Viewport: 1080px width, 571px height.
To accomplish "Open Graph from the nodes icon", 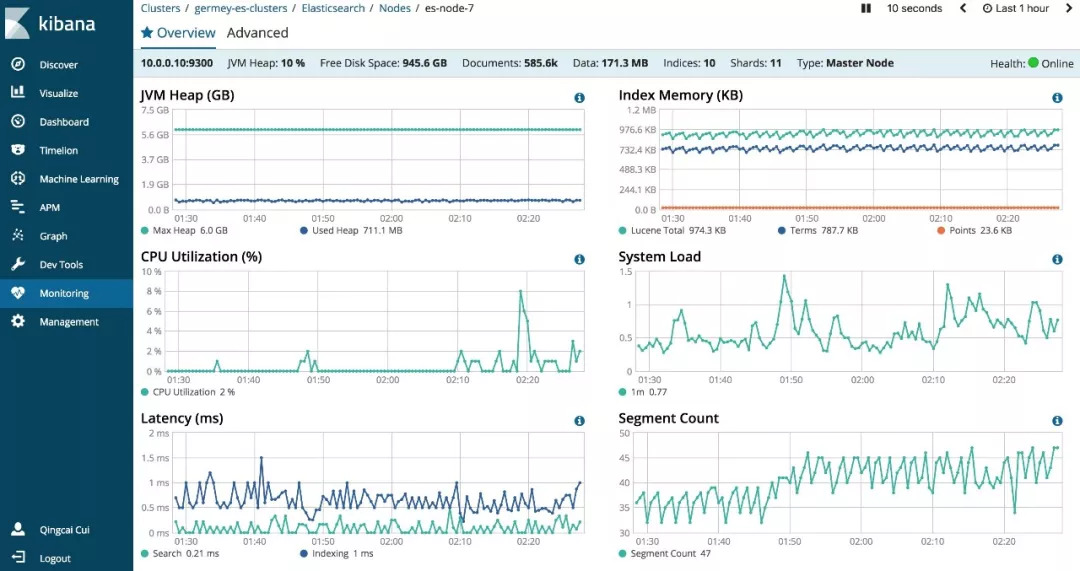I will point(18,236).
